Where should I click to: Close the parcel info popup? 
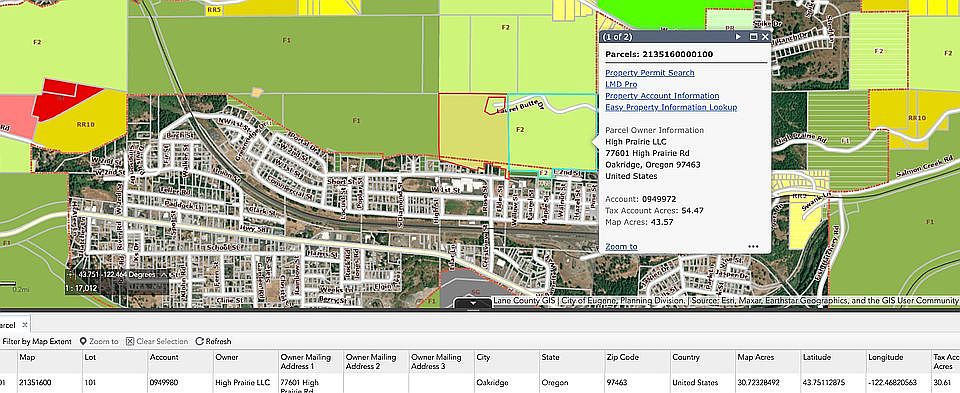(765, 37)
